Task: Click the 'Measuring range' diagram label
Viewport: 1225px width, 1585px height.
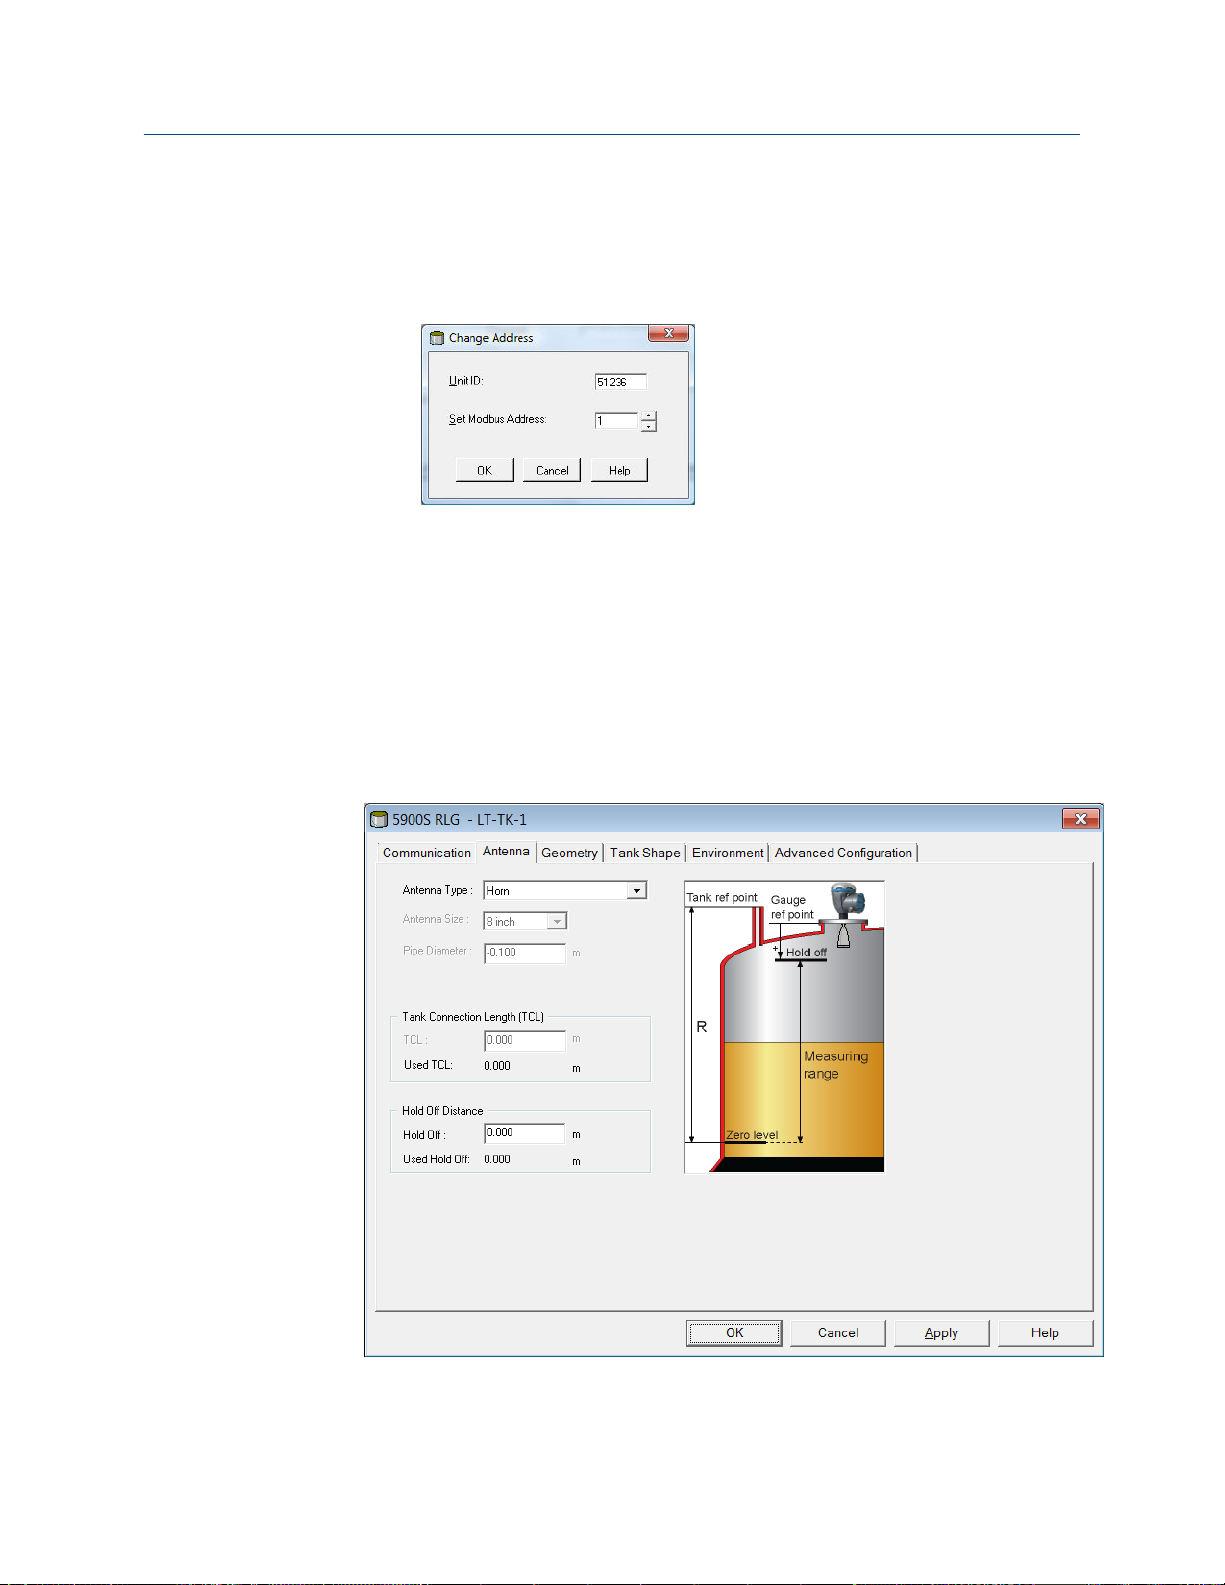Action: point(836,1065)
